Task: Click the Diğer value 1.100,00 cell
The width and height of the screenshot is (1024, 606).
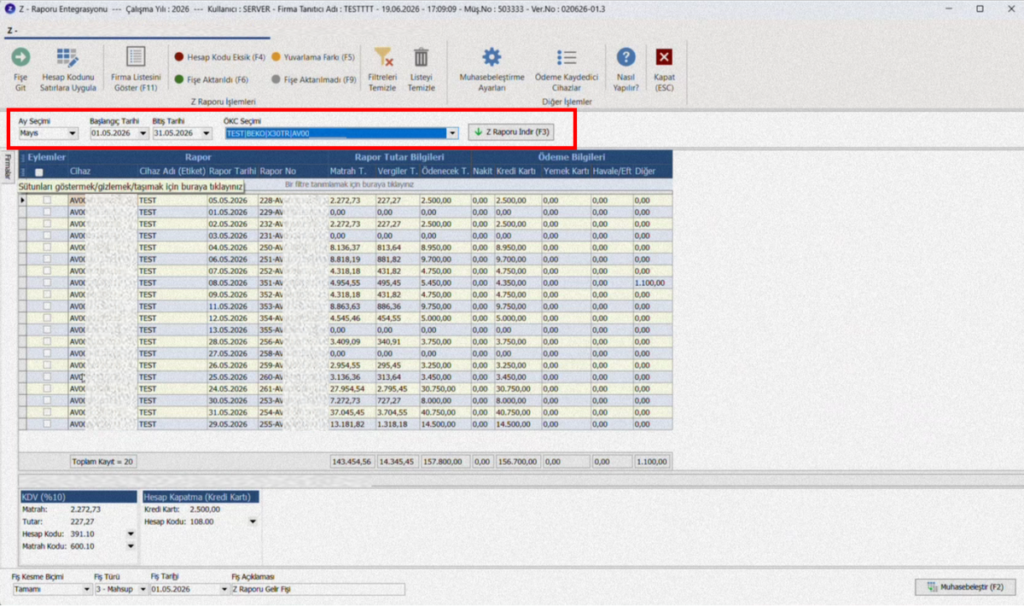Action: (652, 283)
